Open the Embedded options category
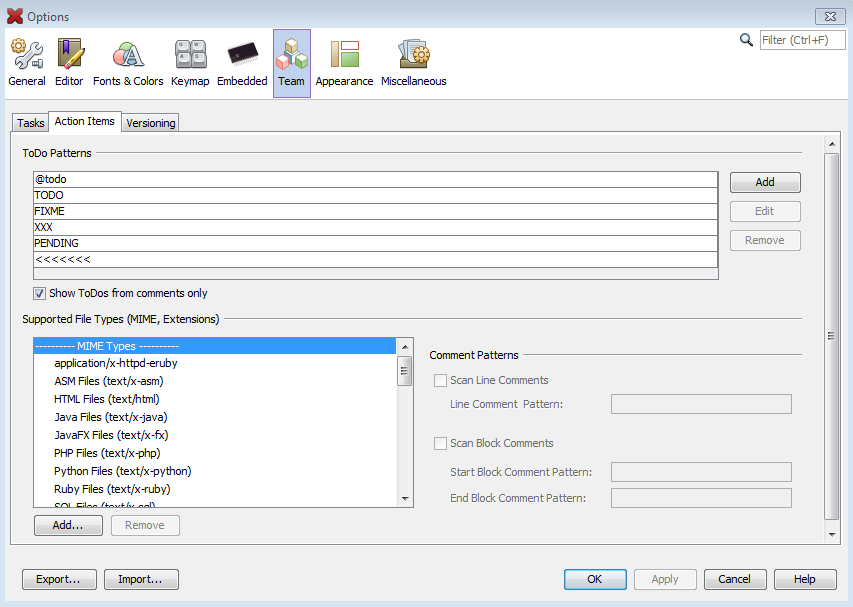Viewport: 853px width, 607px height. [242, 63]
